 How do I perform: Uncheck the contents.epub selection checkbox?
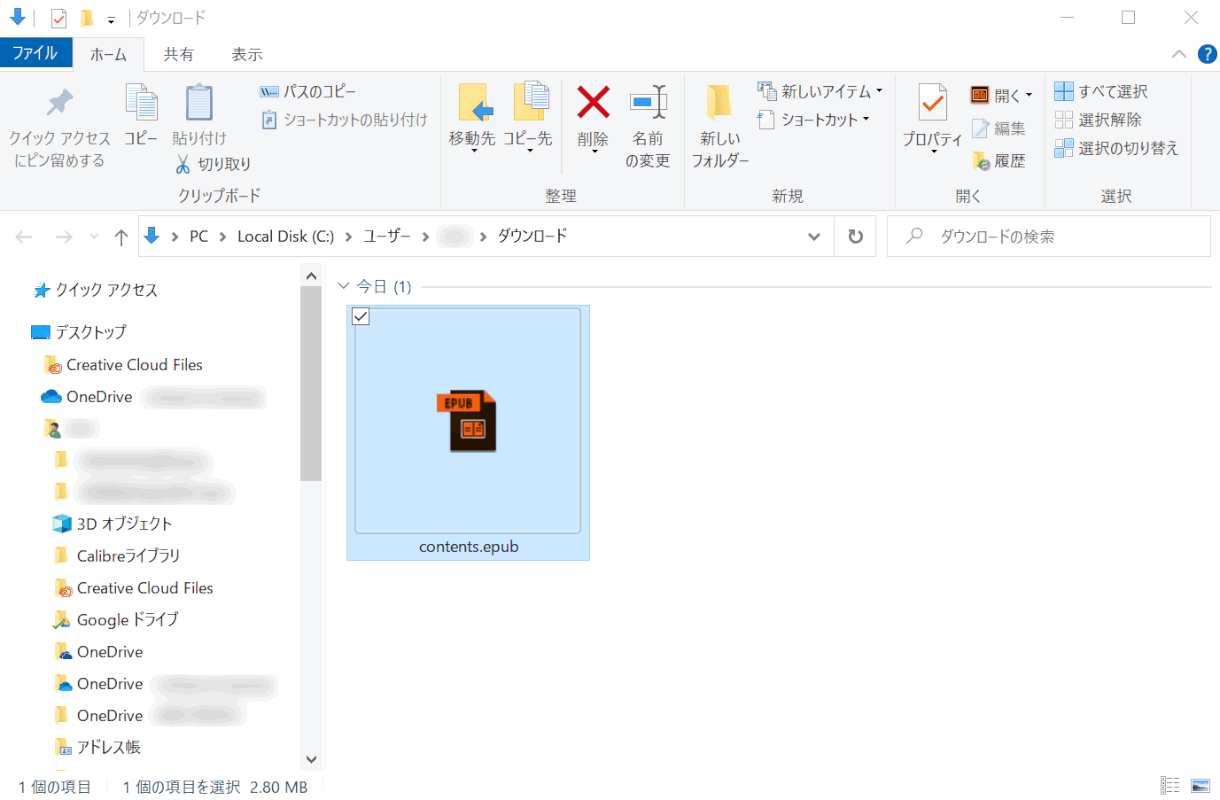(x=362, y=317)
